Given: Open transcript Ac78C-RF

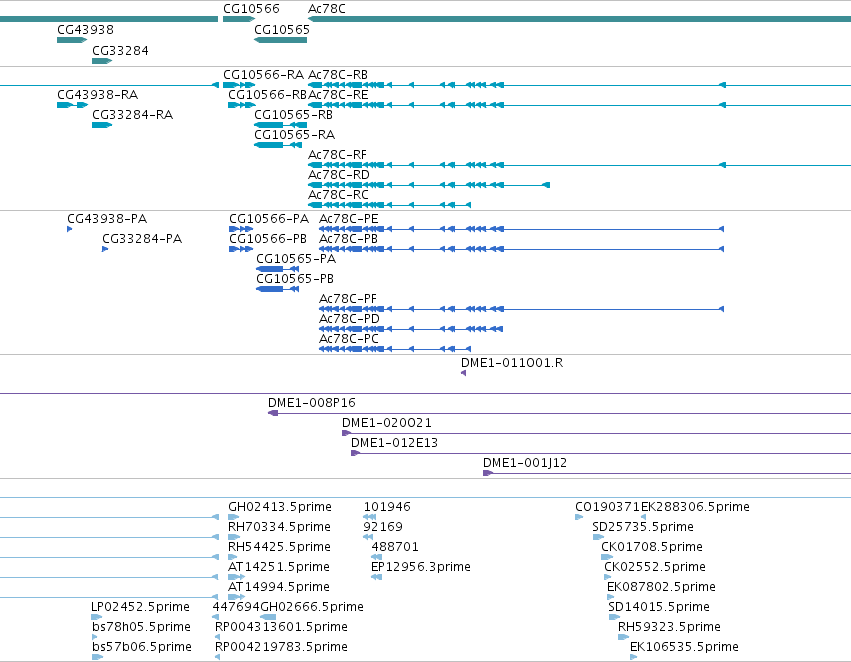Looking at the screenshot, I should click(337, 155).
